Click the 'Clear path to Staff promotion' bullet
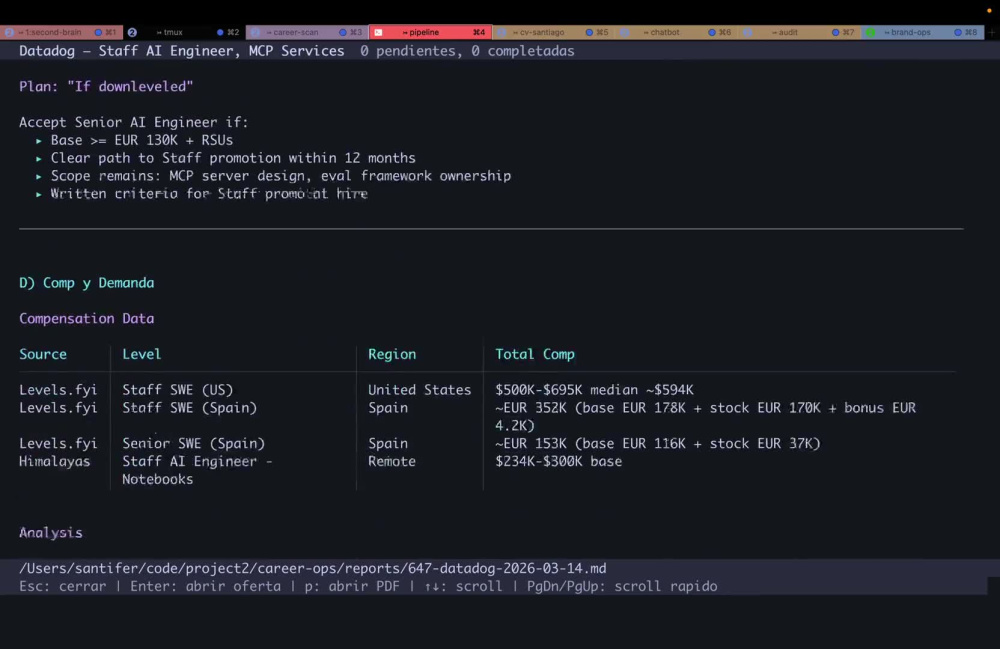This screenshot has height=649, width=1000. tap(233, 158)
